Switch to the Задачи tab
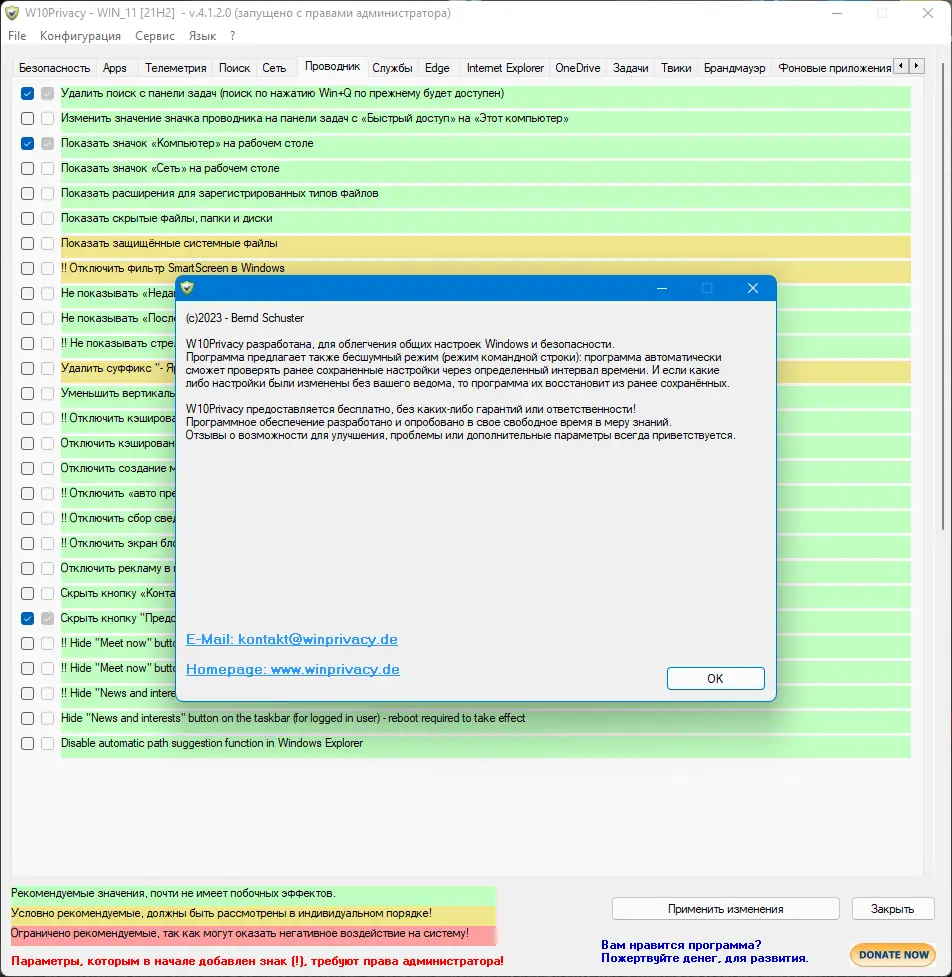Image resolution: width=952 pixels, height=977 pixels. tap(631, 68)
